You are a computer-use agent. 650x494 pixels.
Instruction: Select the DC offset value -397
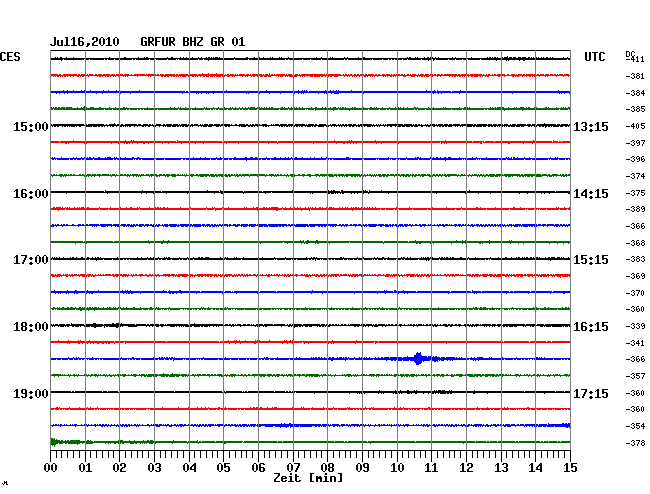[x=635, y=143]
